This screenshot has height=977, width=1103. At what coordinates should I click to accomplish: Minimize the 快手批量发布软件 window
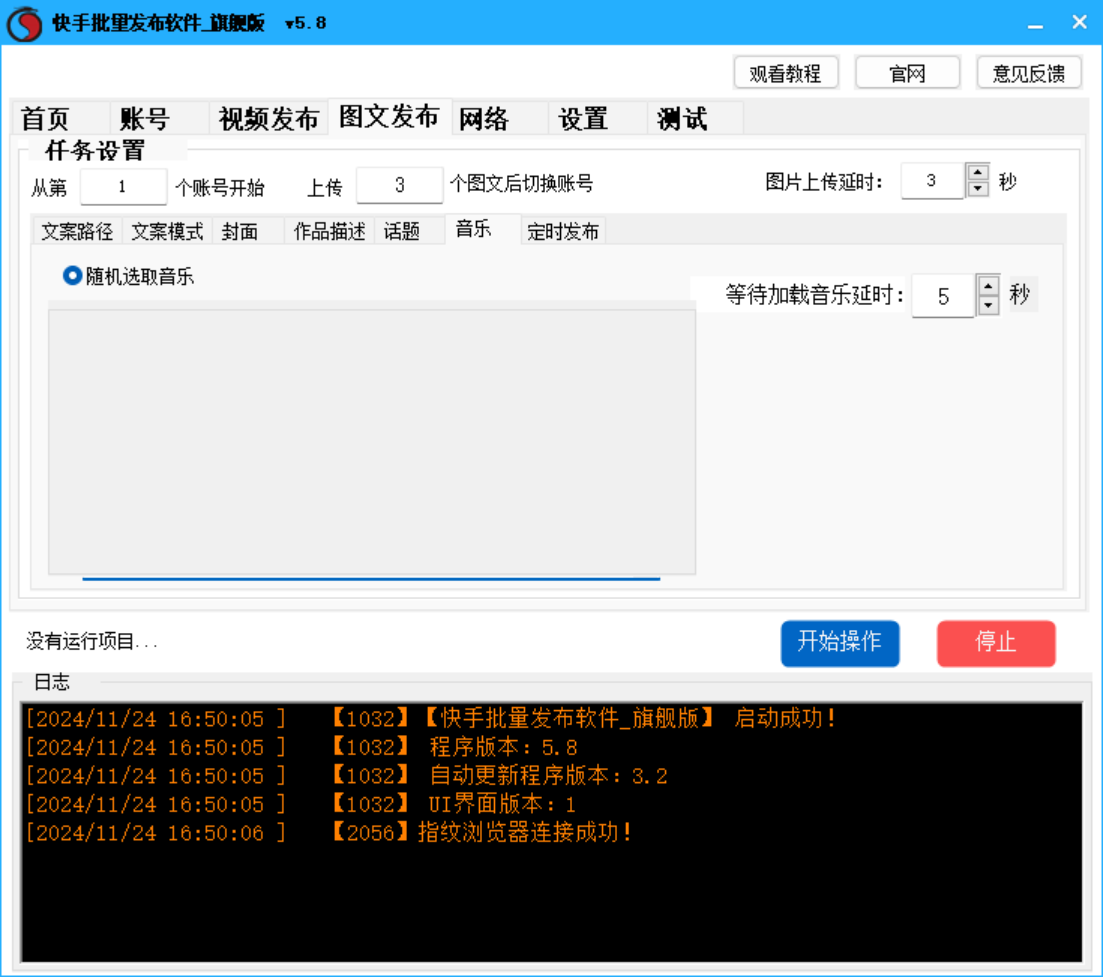(x=1035, y=23)
